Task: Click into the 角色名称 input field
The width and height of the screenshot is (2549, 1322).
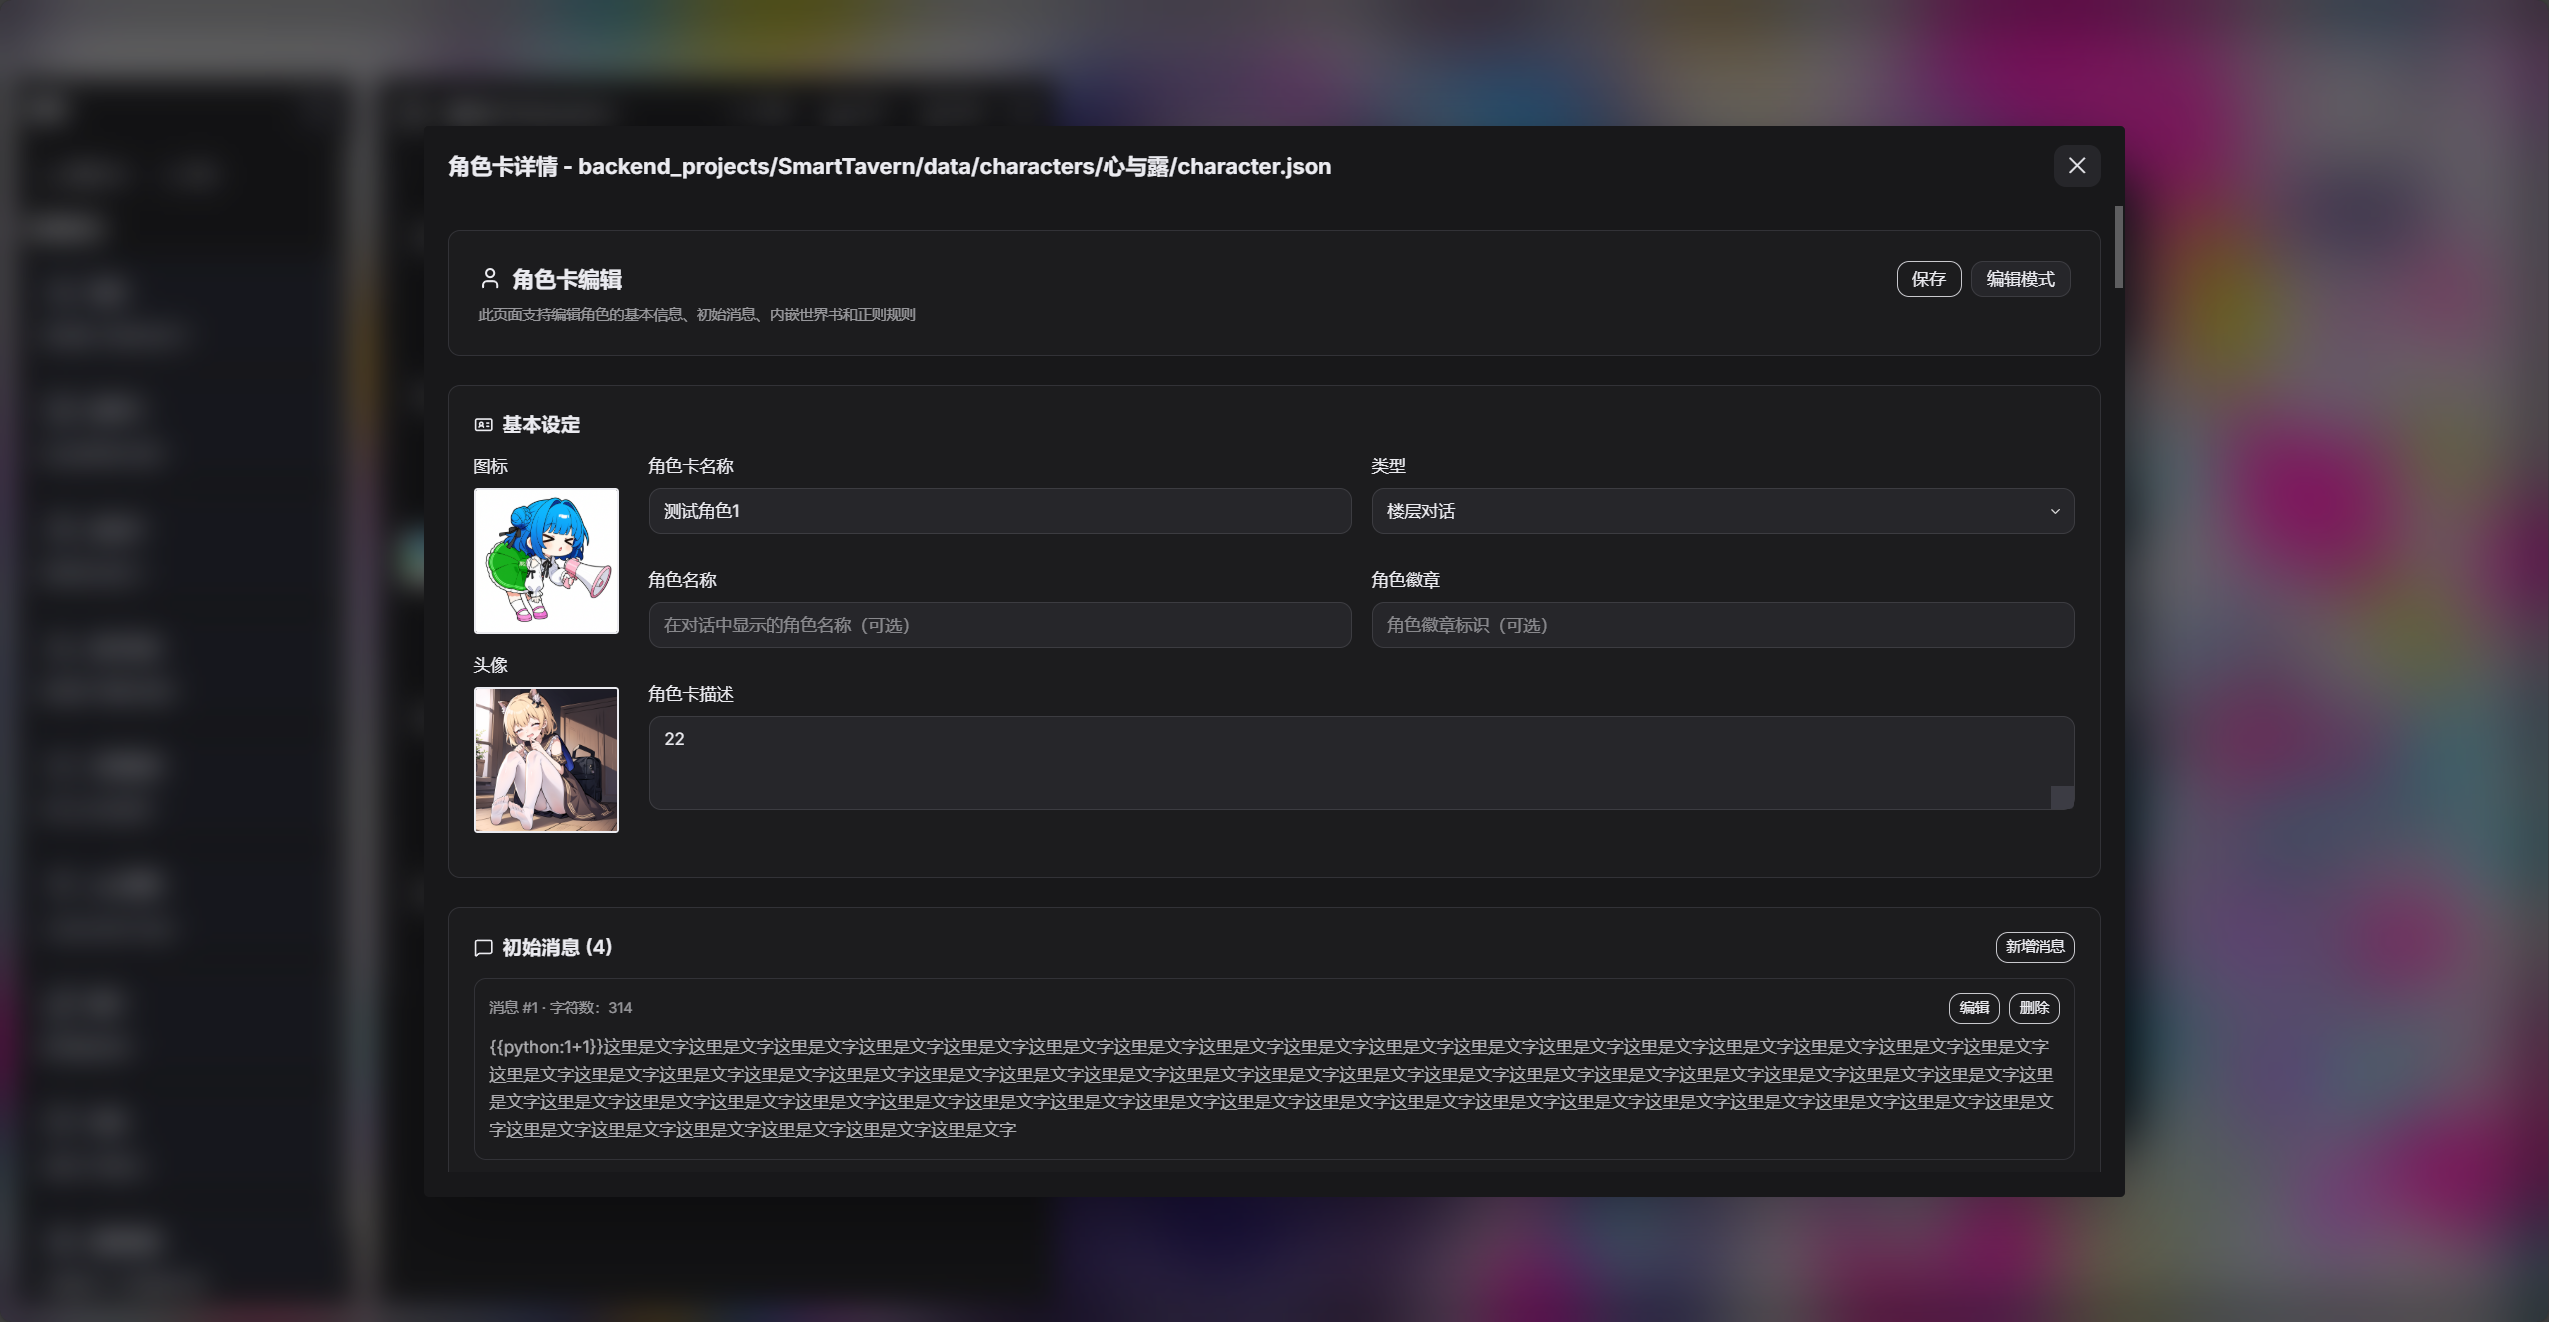Action: (1000, 625)
